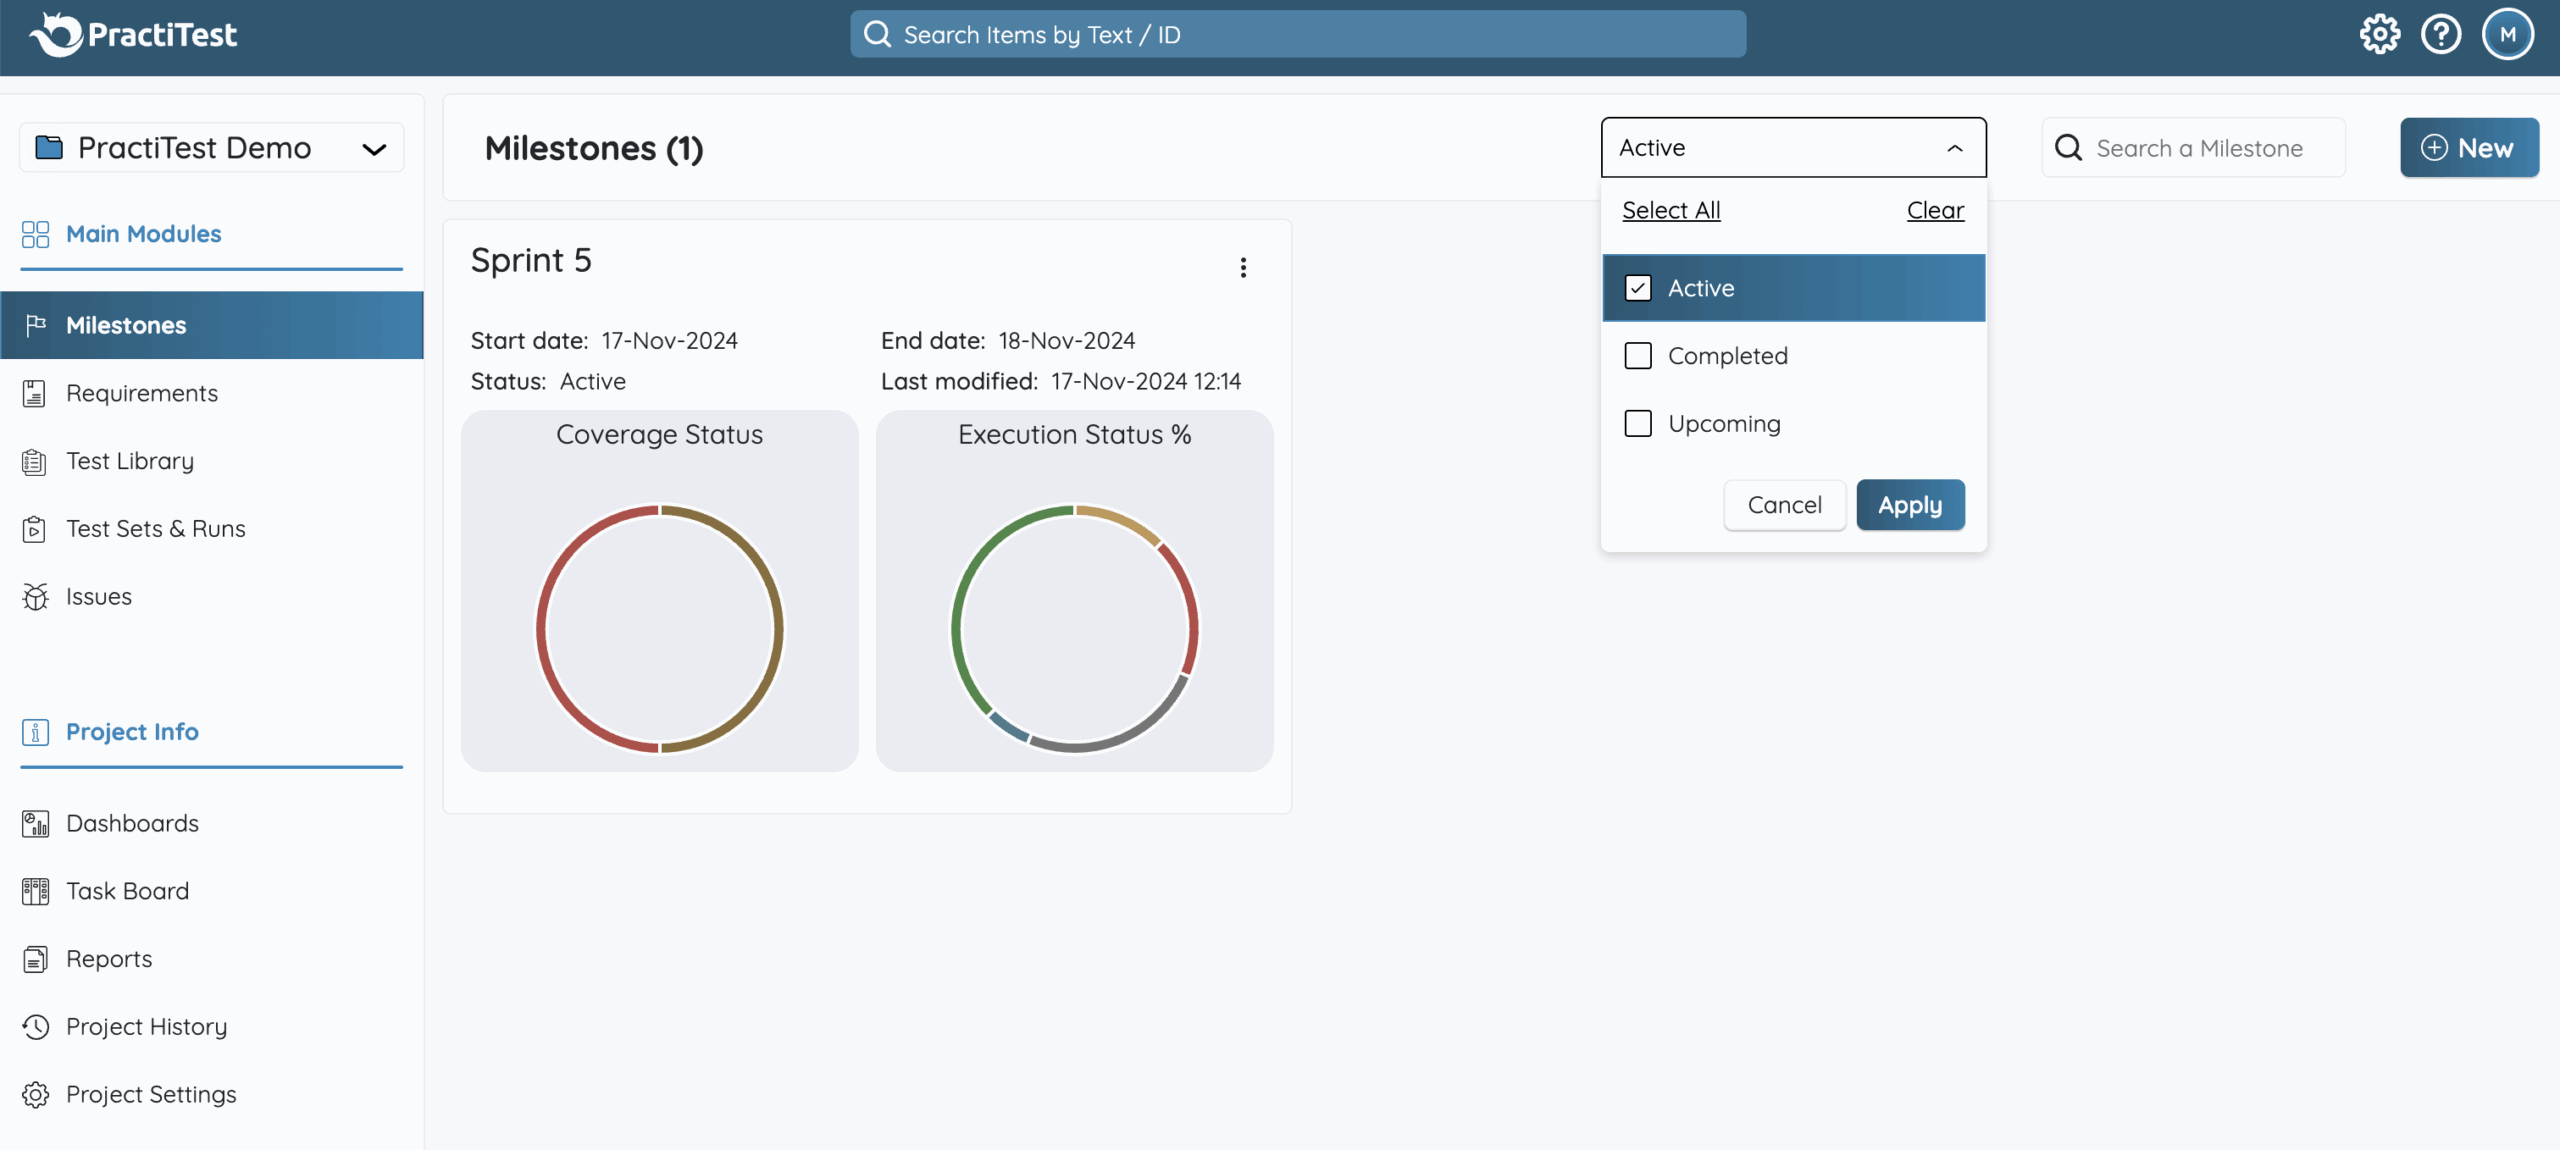Go to the Dashboards page

coord(132,823)
